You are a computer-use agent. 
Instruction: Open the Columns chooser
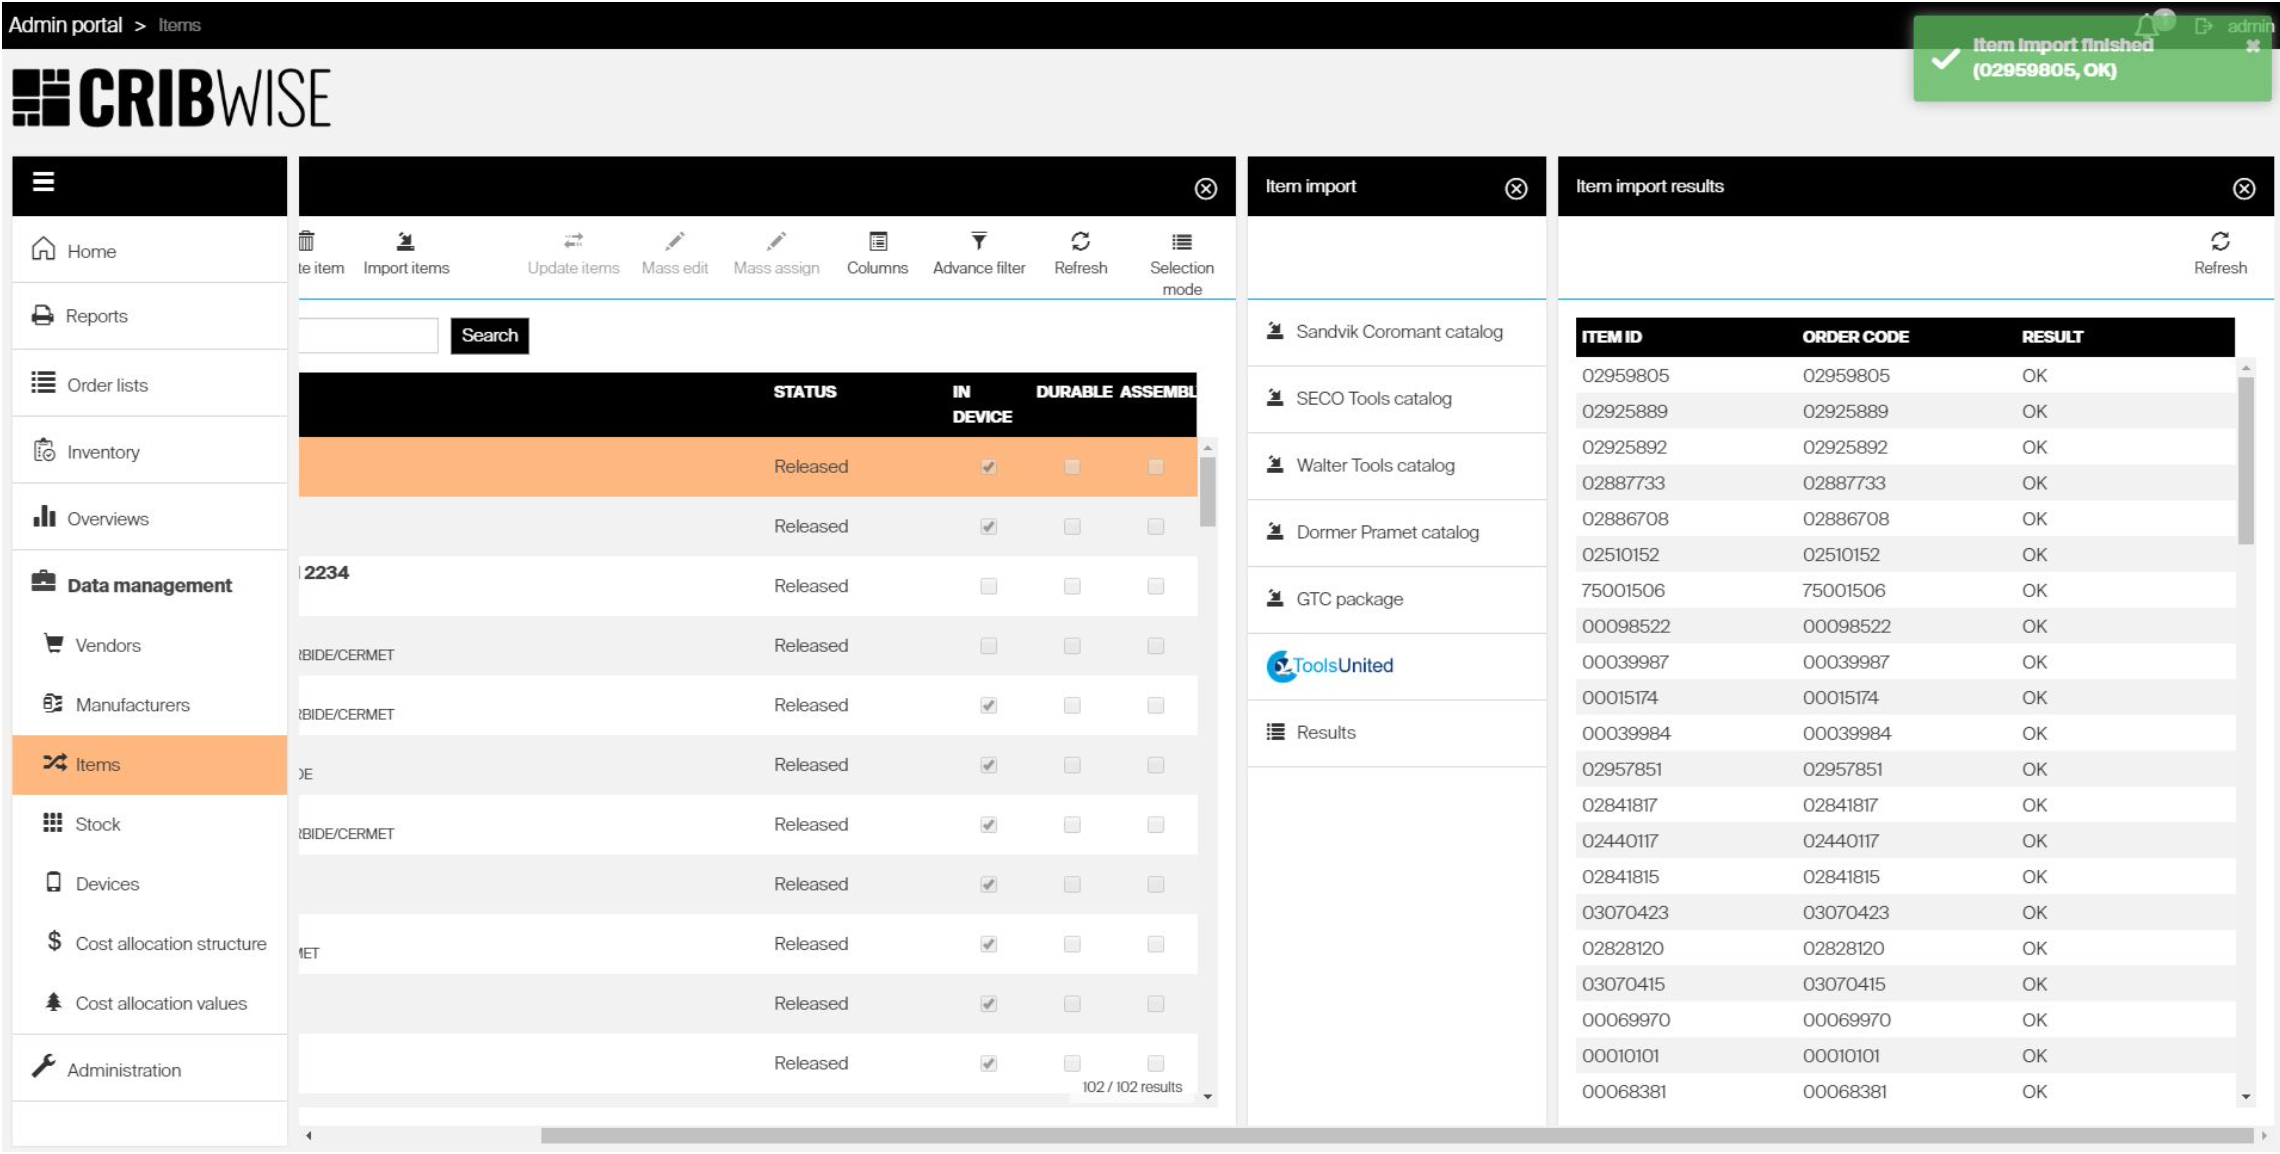click(877, 253)
